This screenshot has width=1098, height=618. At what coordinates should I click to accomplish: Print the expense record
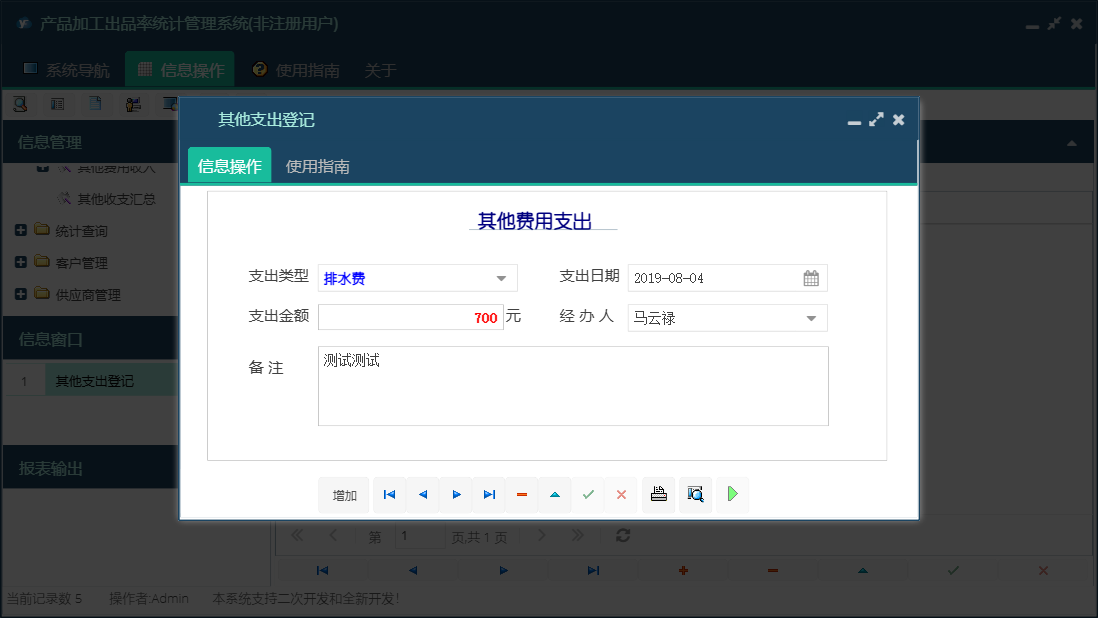[658, 494]
